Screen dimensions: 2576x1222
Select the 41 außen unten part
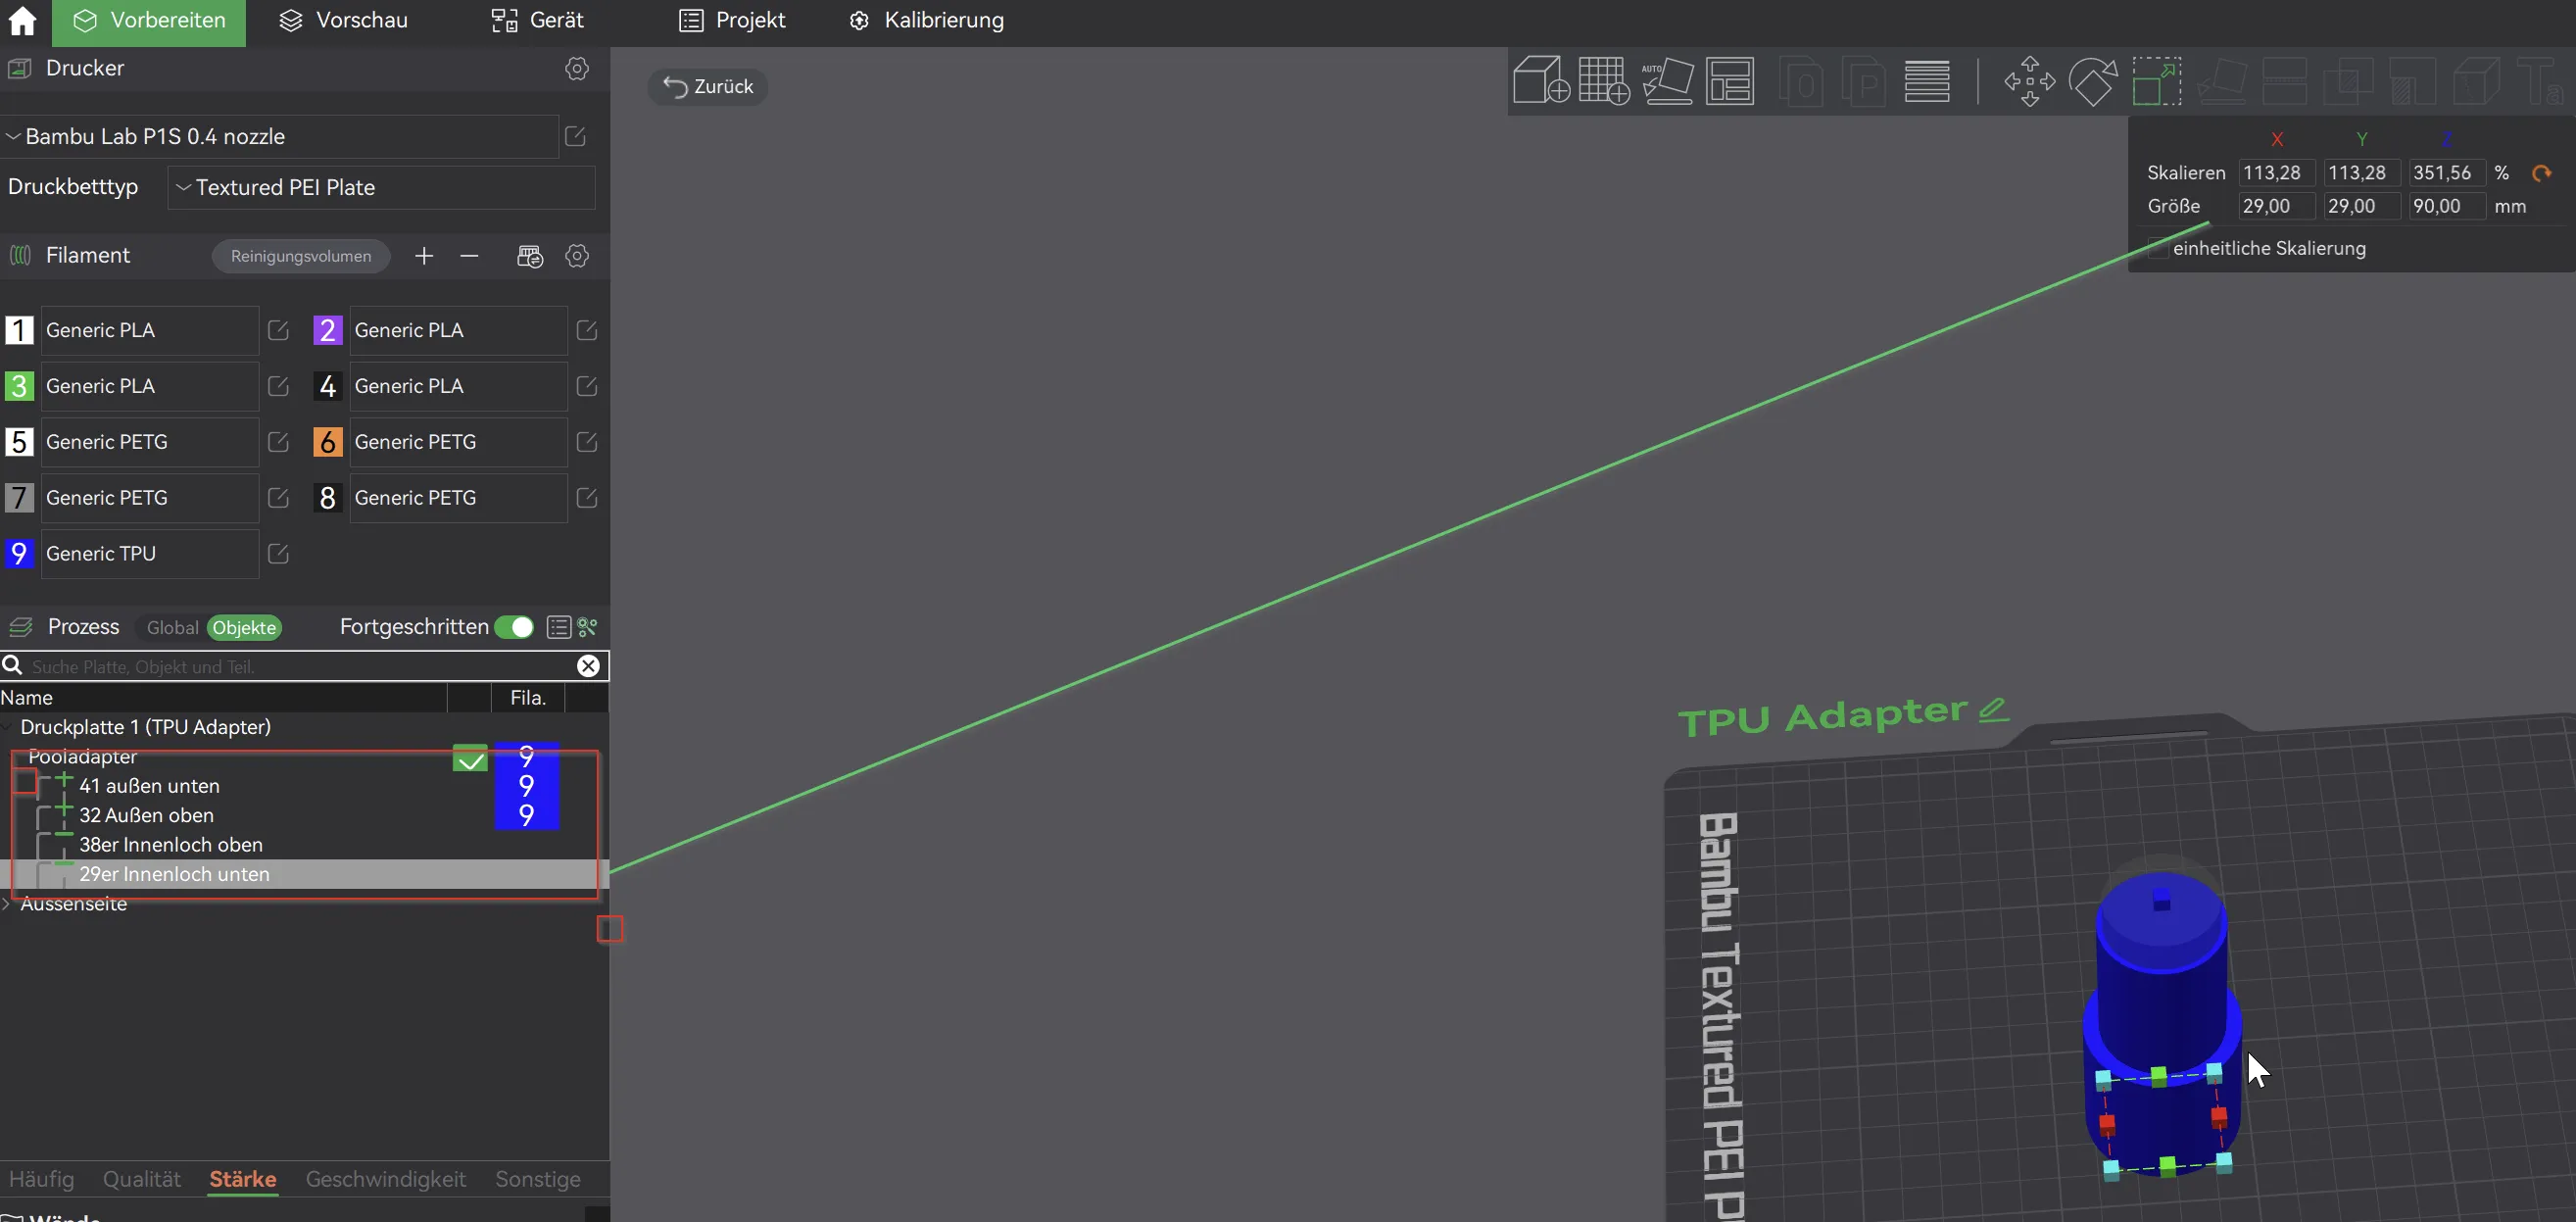click(x=149, y=786)
